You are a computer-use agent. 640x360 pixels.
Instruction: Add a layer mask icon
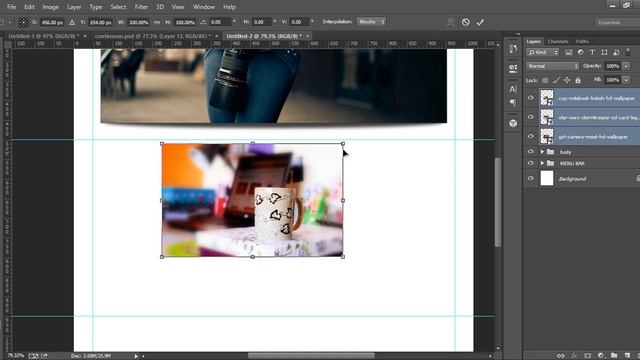(587, 356)
